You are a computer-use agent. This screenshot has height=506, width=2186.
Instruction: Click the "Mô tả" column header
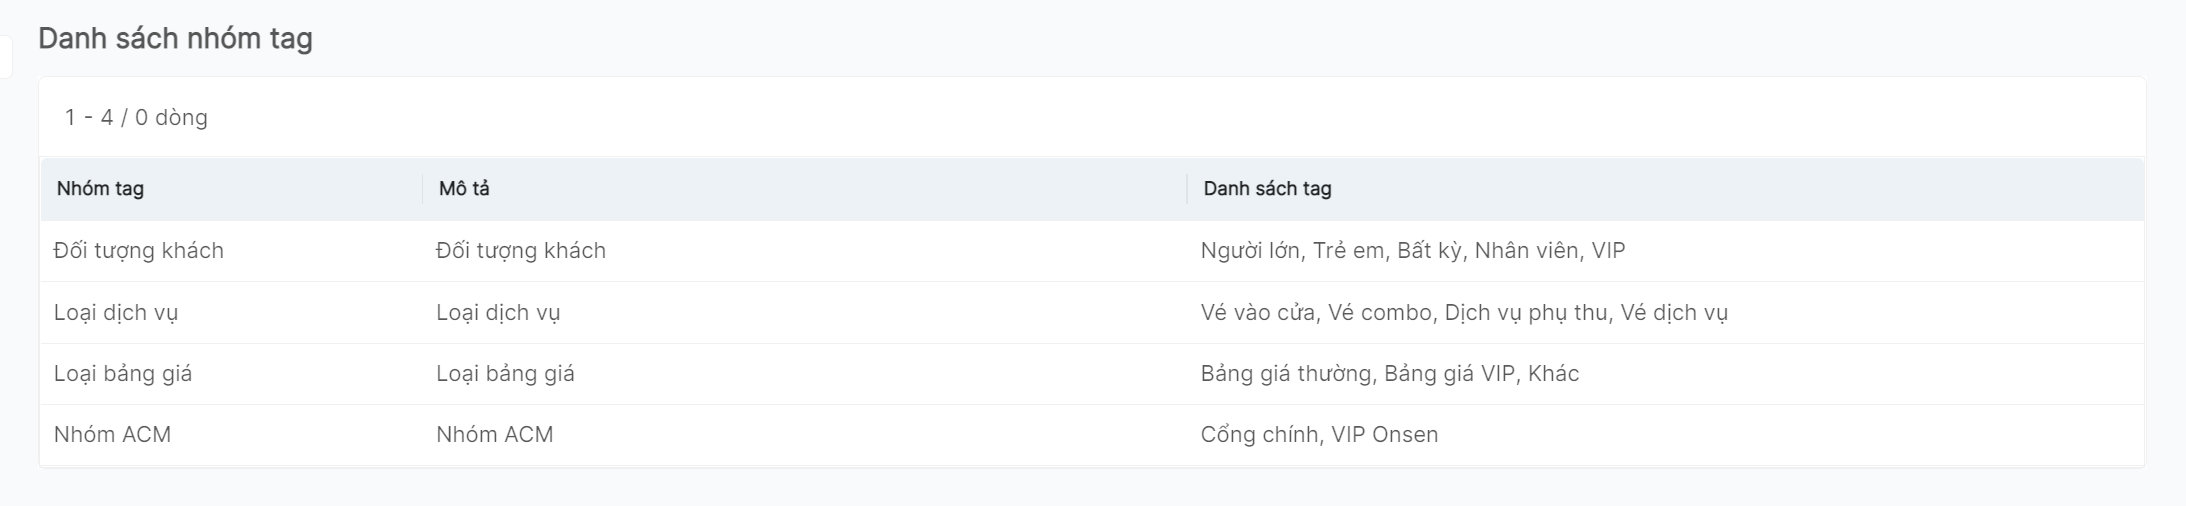pos(464,189)
